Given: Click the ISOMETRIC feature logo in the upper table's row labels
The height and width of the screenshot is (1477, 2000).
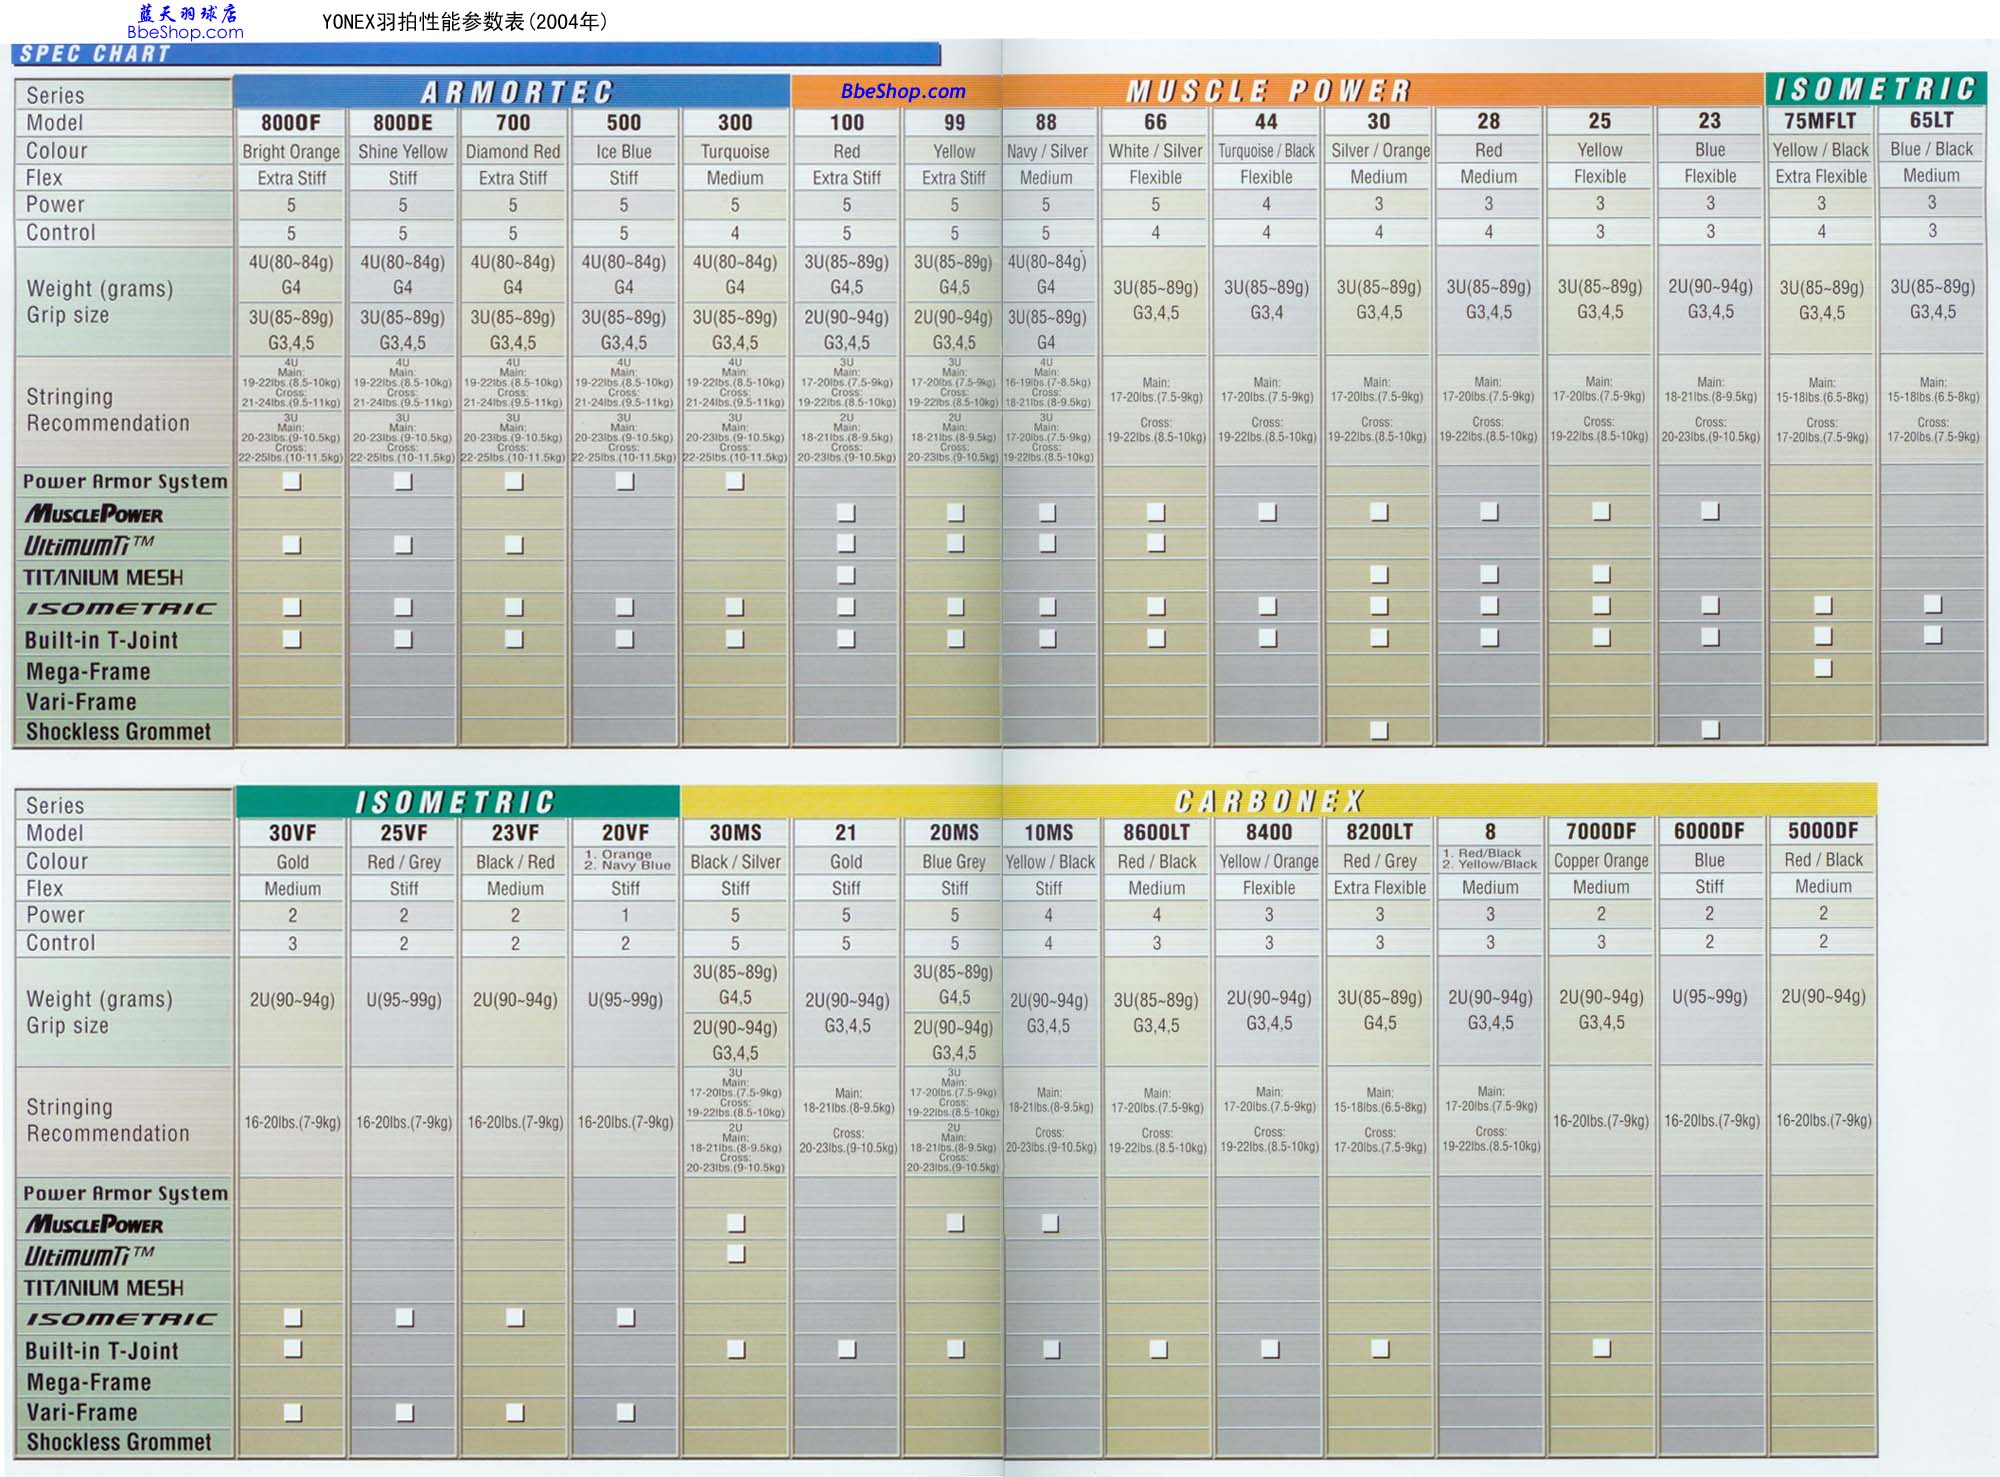Looking at the screenshot, I should 120,608.
